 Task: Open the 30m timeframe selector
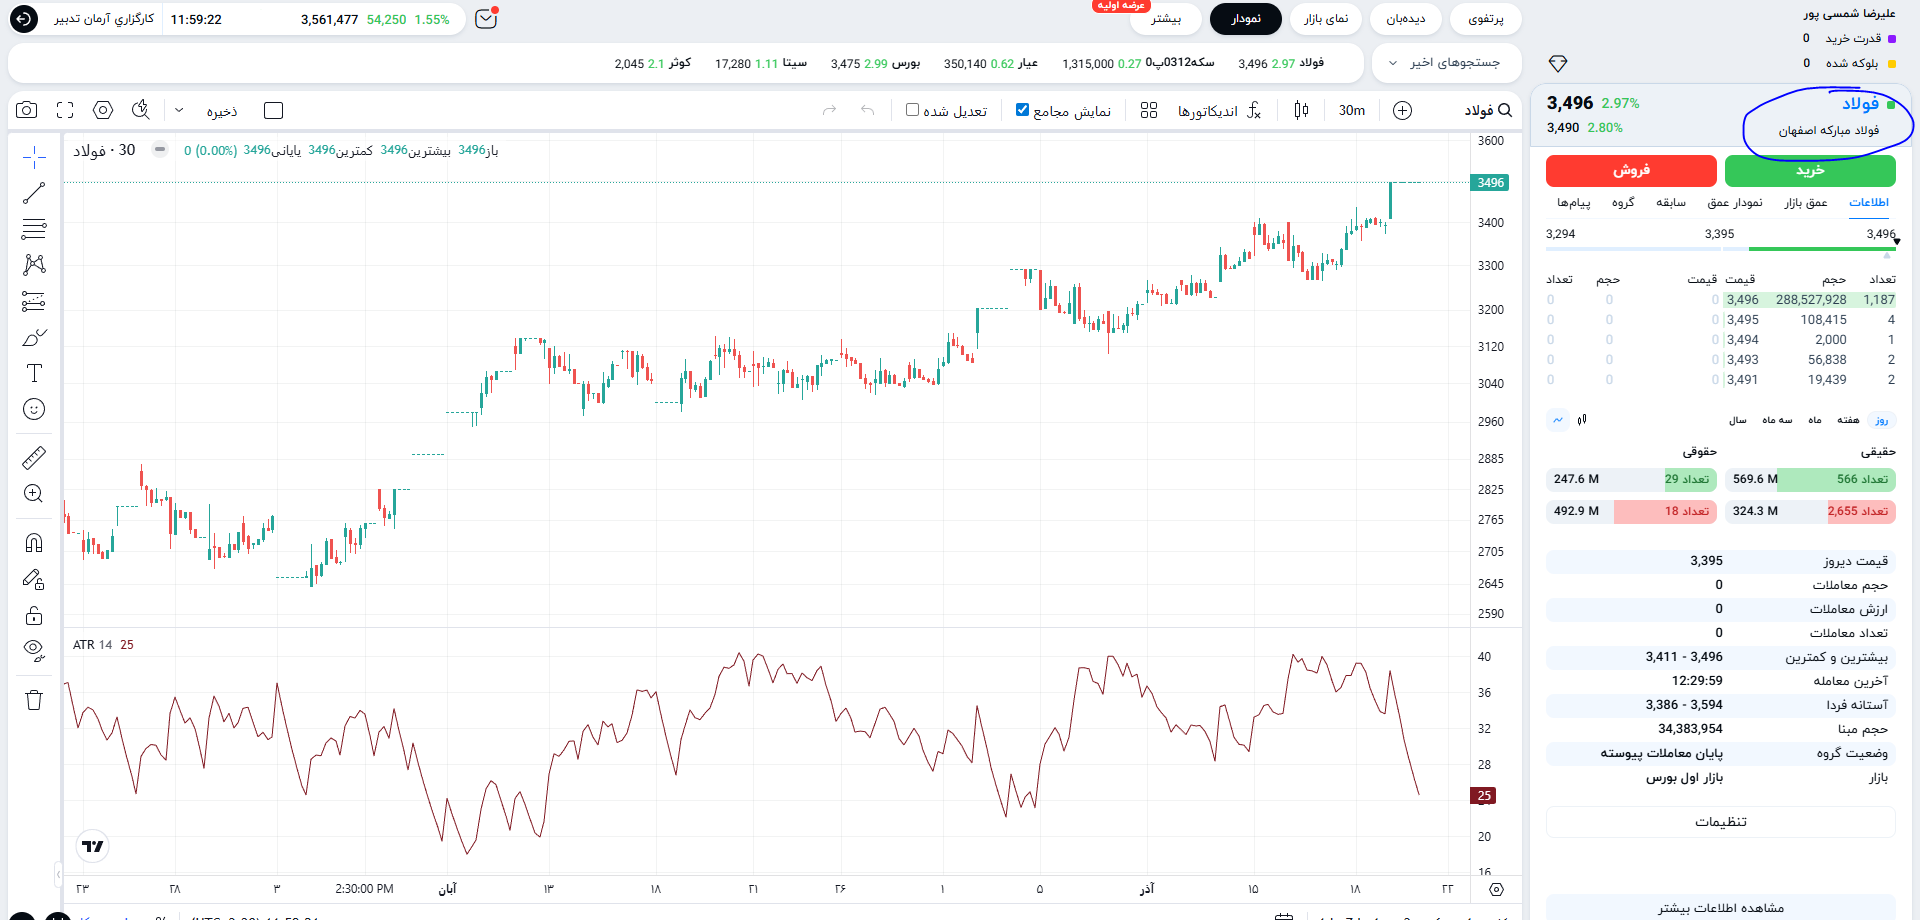click(1352, 110)
